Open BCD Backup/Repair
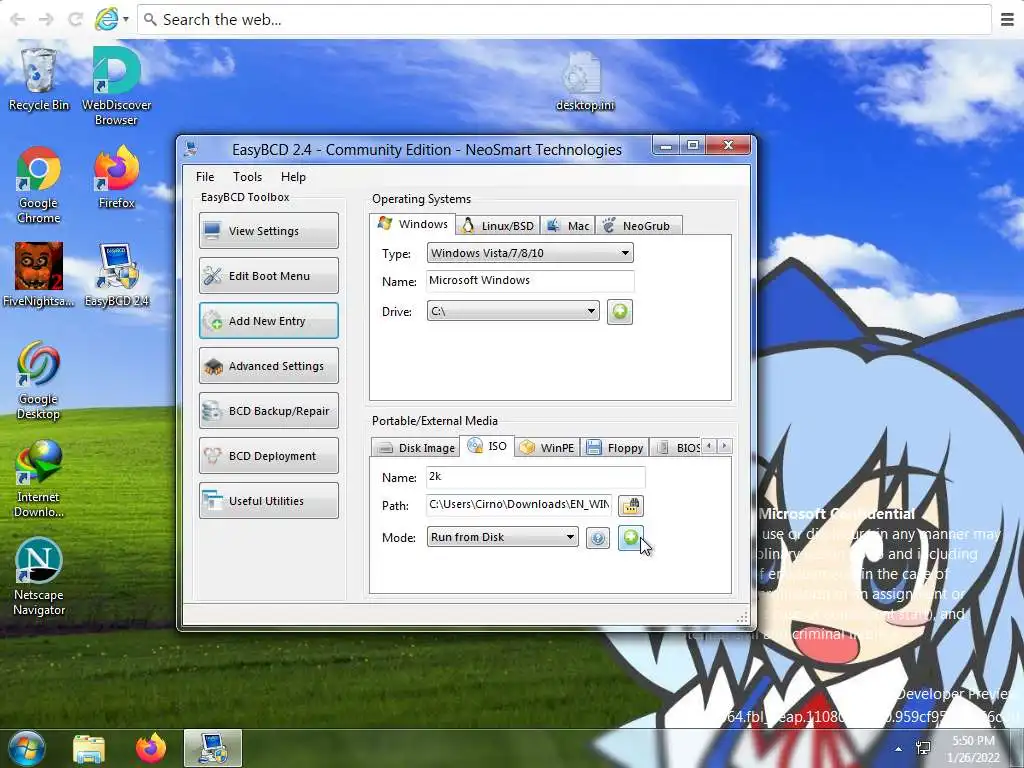Image resolution: width=1024 pixels, height=768 pixels. (x=269, y=411)
